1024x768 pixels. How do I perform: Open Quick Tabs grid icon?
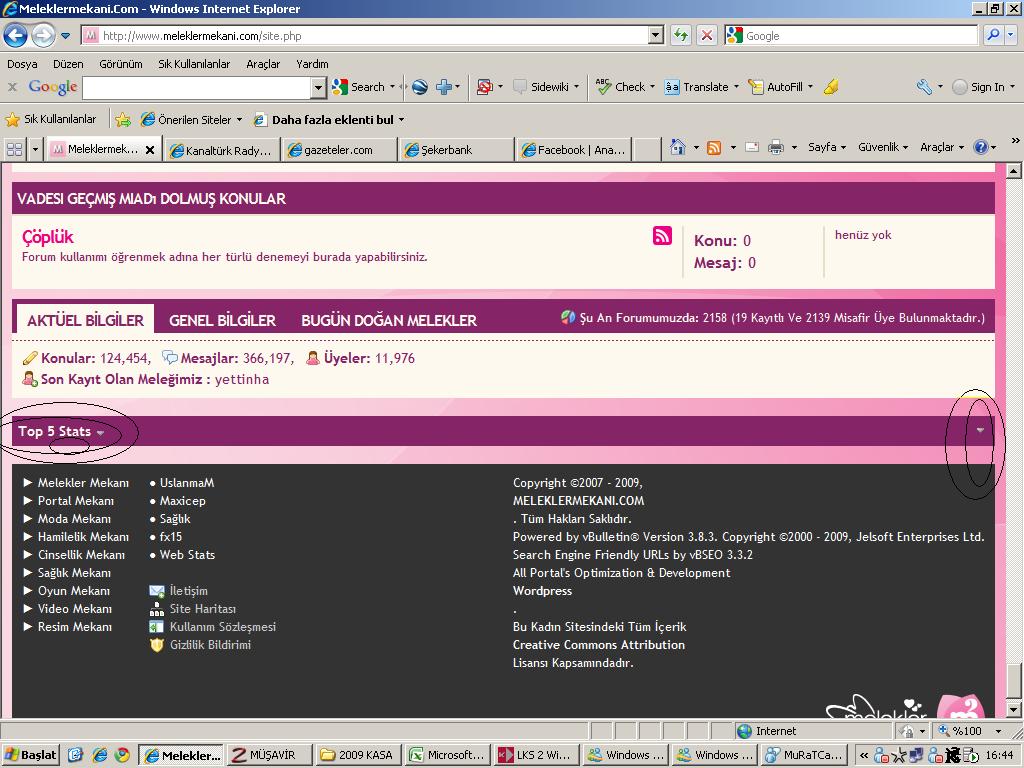15,150
